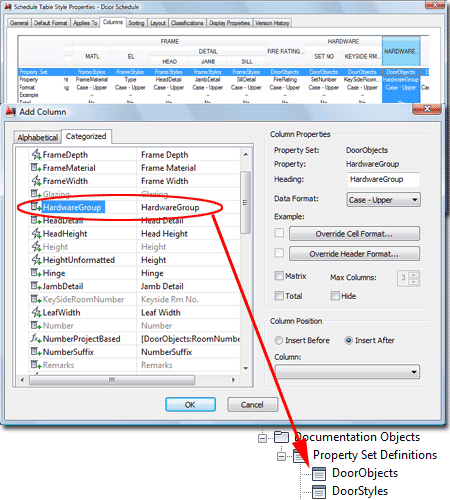450x500 pixels.
Task: Click the FrameMaterial manual property icon
Action: [36, 167]
